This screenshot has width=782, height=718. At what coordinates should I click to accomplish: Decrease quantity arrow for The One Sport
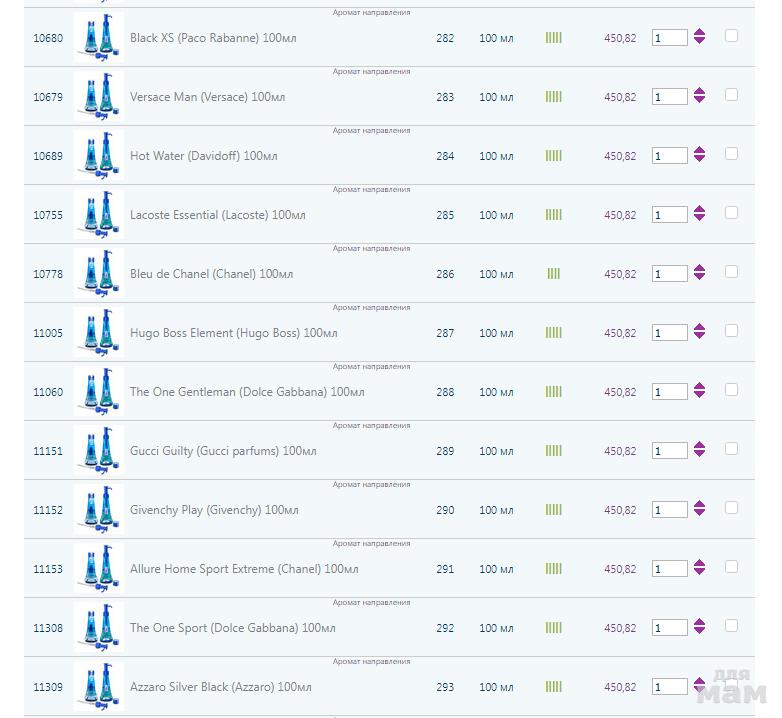coord(699,632)
